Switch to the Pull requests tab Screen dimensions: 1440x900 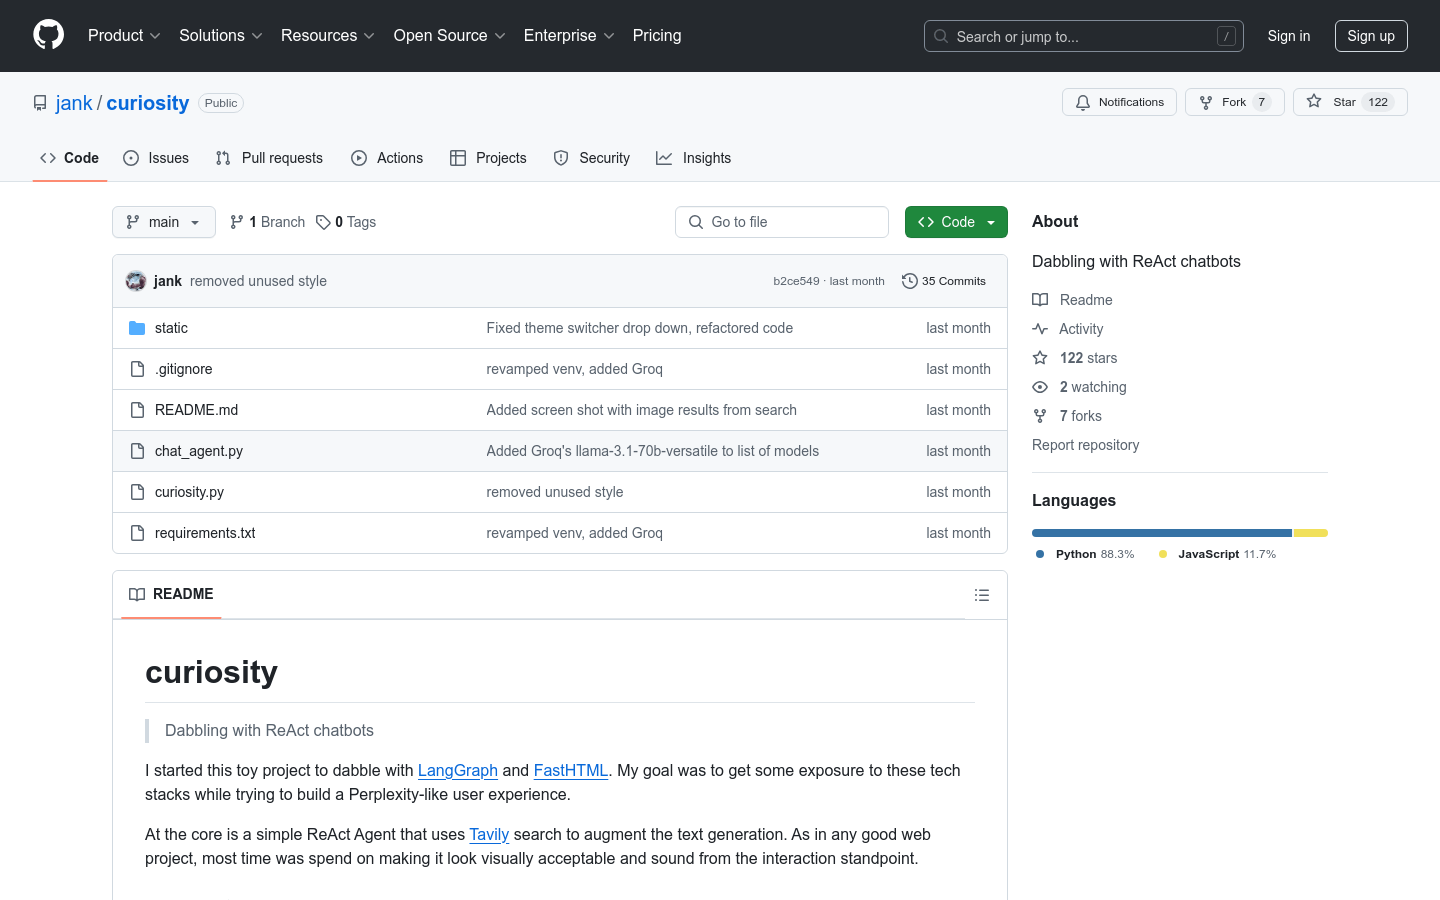click(269, 158)
